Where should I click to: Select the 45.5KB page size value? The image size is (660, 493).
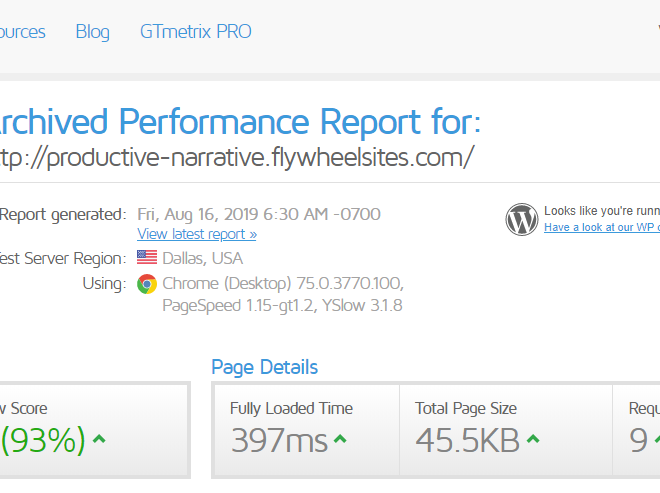tap(468, 440)
